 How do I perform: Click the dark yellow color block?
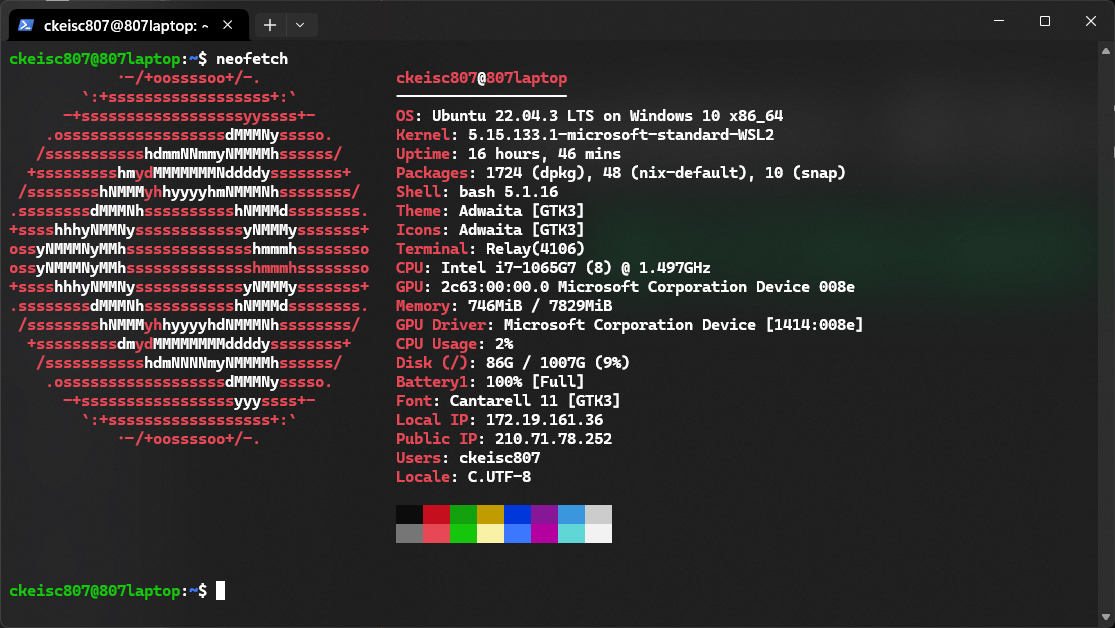coord(491,514)
